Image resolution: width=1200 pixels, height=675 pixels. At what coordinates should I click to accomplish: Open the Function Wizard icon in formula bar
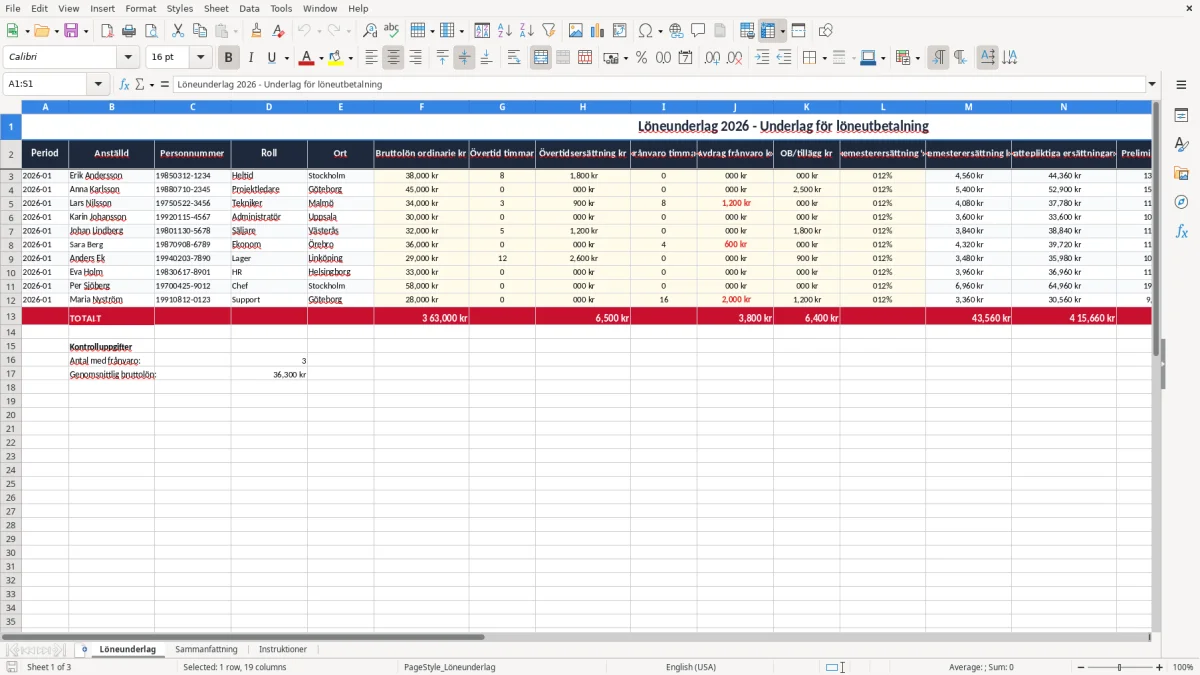click(x=124, y=84)
